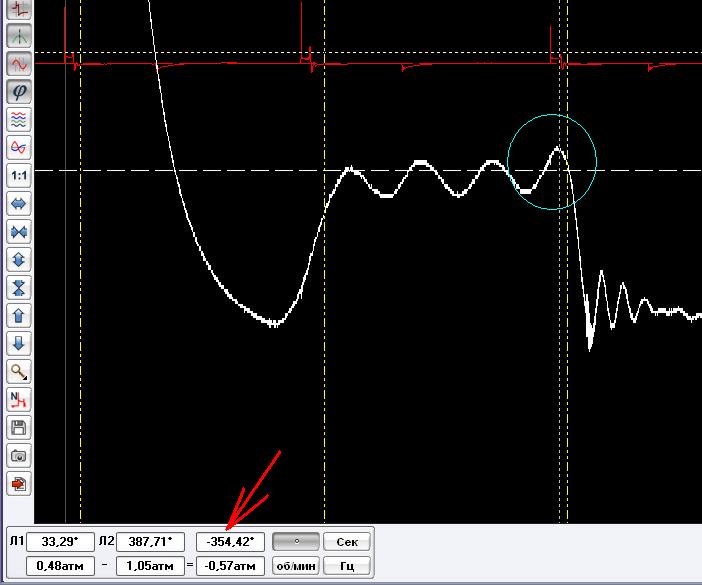Click the -0,57атм difference field

point(230,566)
